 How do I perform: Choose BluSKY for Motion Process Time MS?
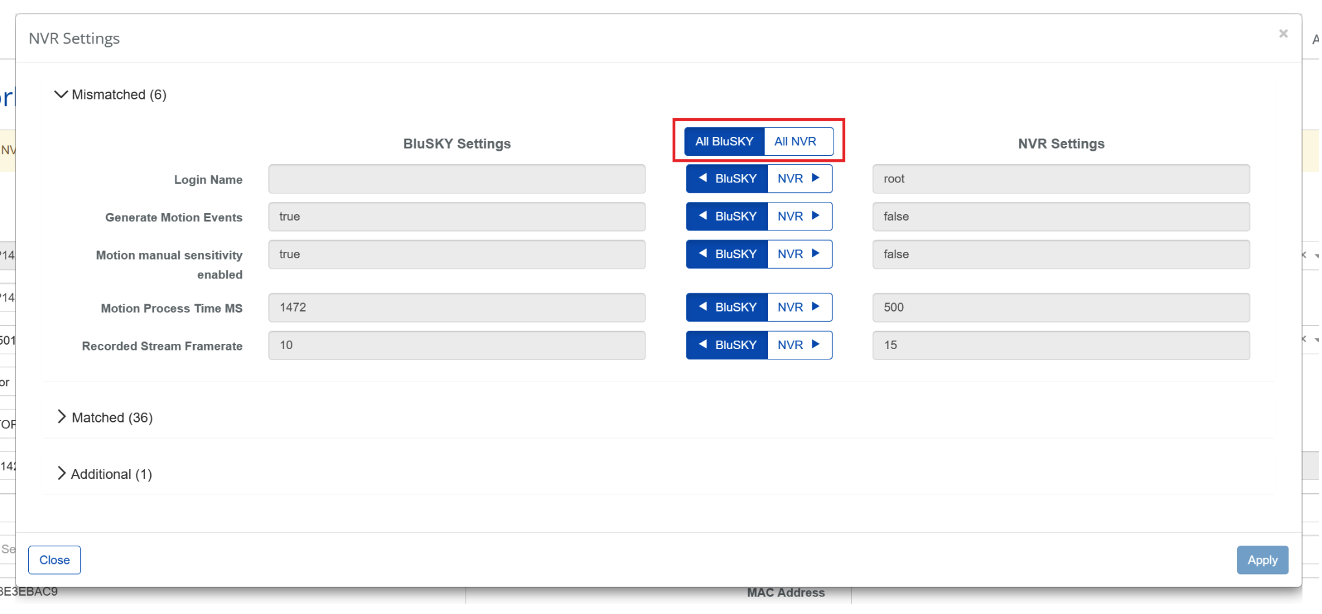click(x=727, y=308)
